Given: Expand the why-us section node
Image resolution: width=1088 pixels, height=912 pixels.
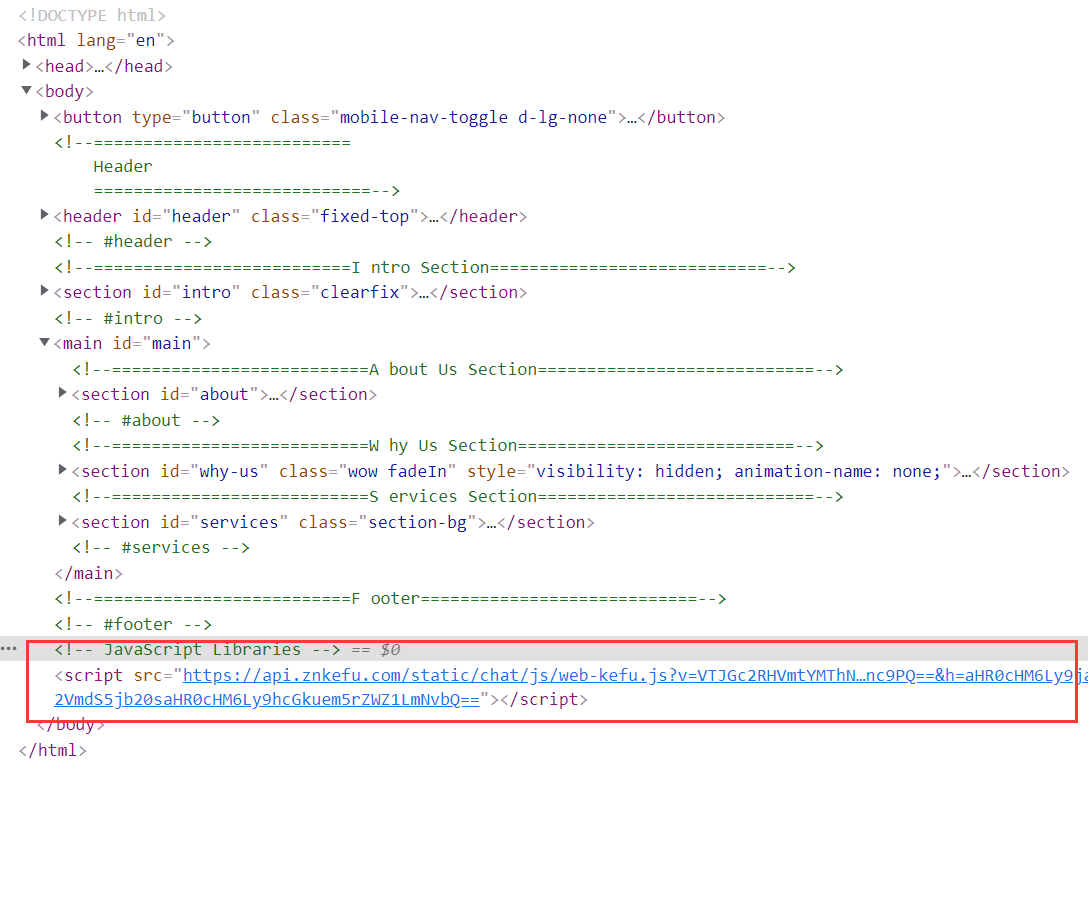Looking at the screenshot, I should (62, 470).
